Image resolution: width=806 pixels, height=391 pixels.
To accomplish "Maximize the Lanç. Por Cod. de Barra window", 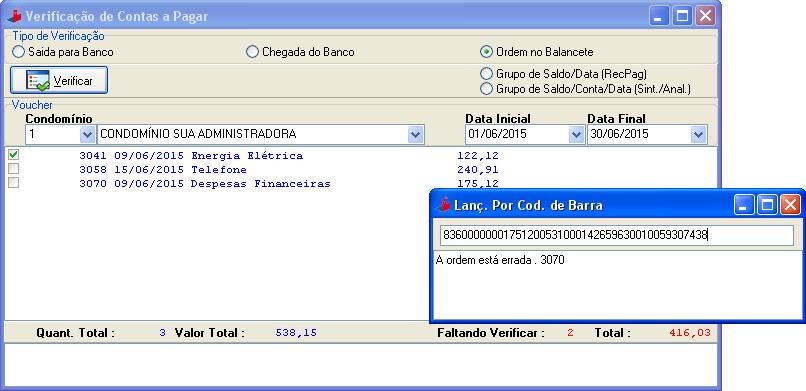I will tap(767, 205).
